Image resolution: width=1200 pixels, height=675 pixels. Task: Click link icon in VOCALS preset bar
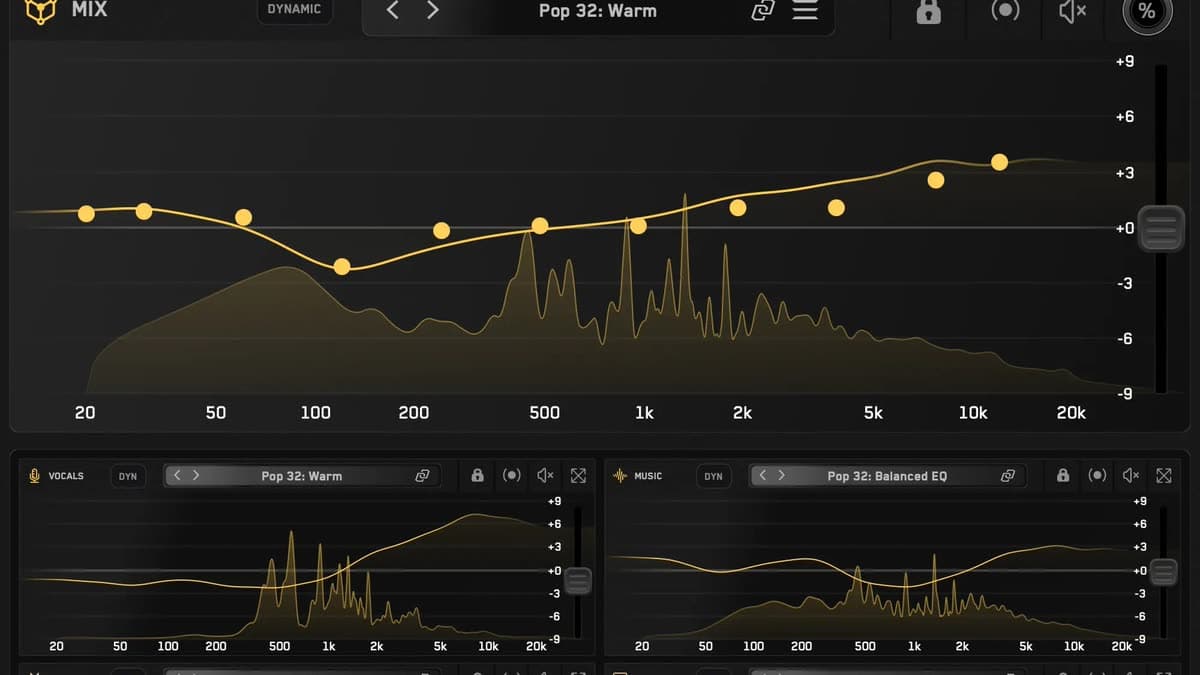[x=422, y=476]
